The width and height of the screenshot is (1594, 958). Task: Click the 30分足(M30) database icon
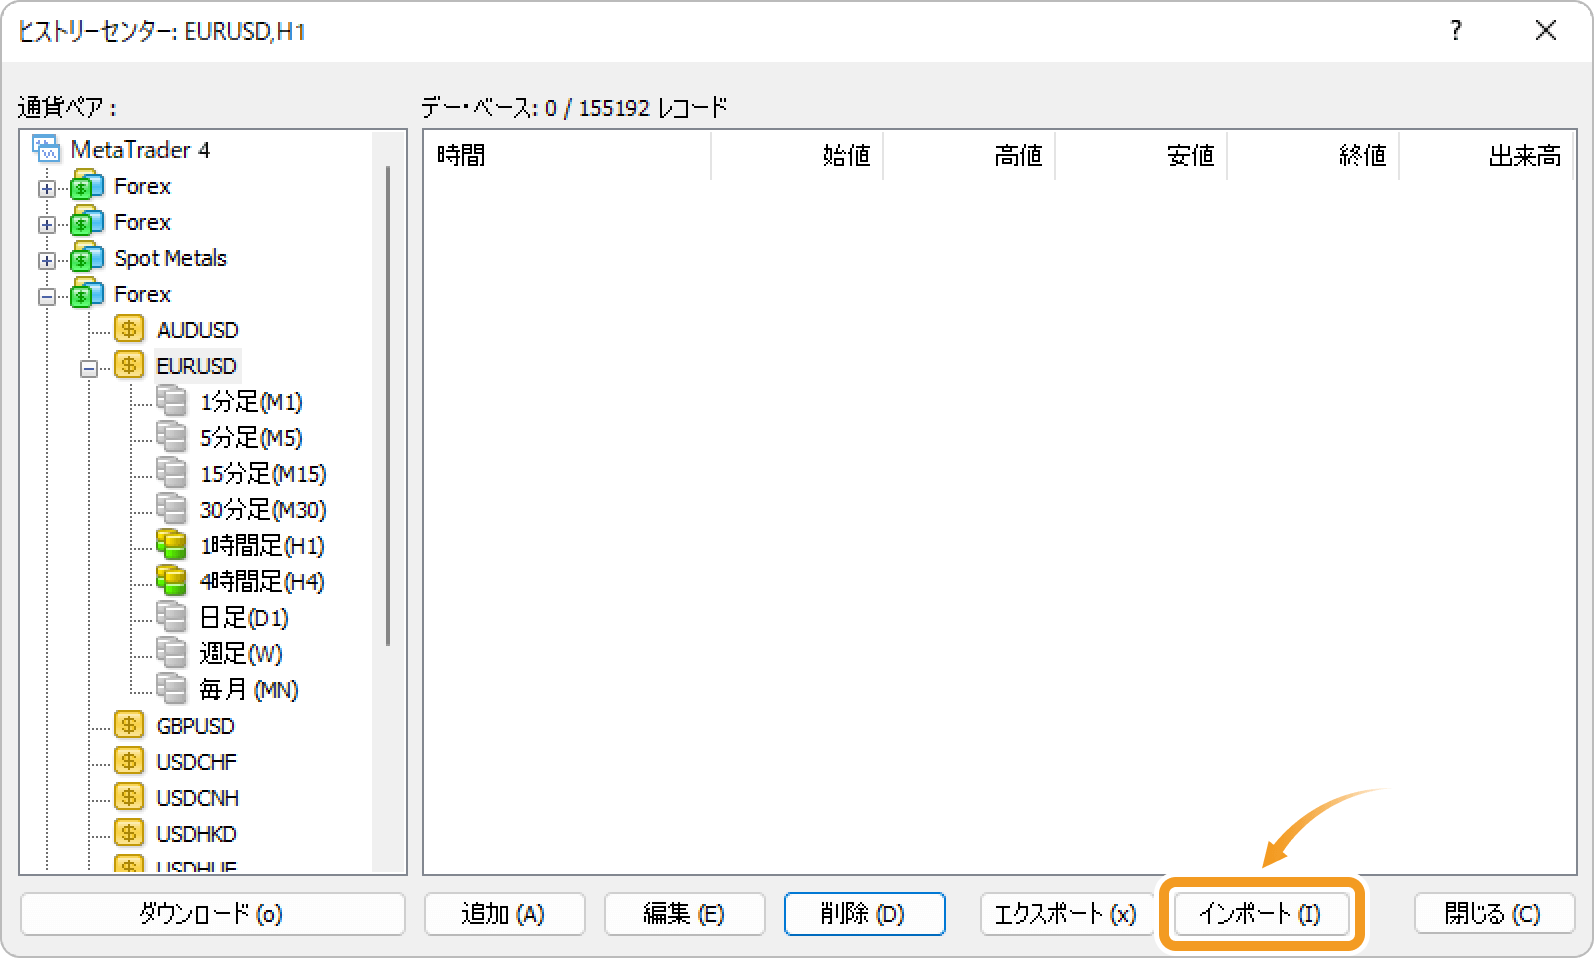click(171, 509)
